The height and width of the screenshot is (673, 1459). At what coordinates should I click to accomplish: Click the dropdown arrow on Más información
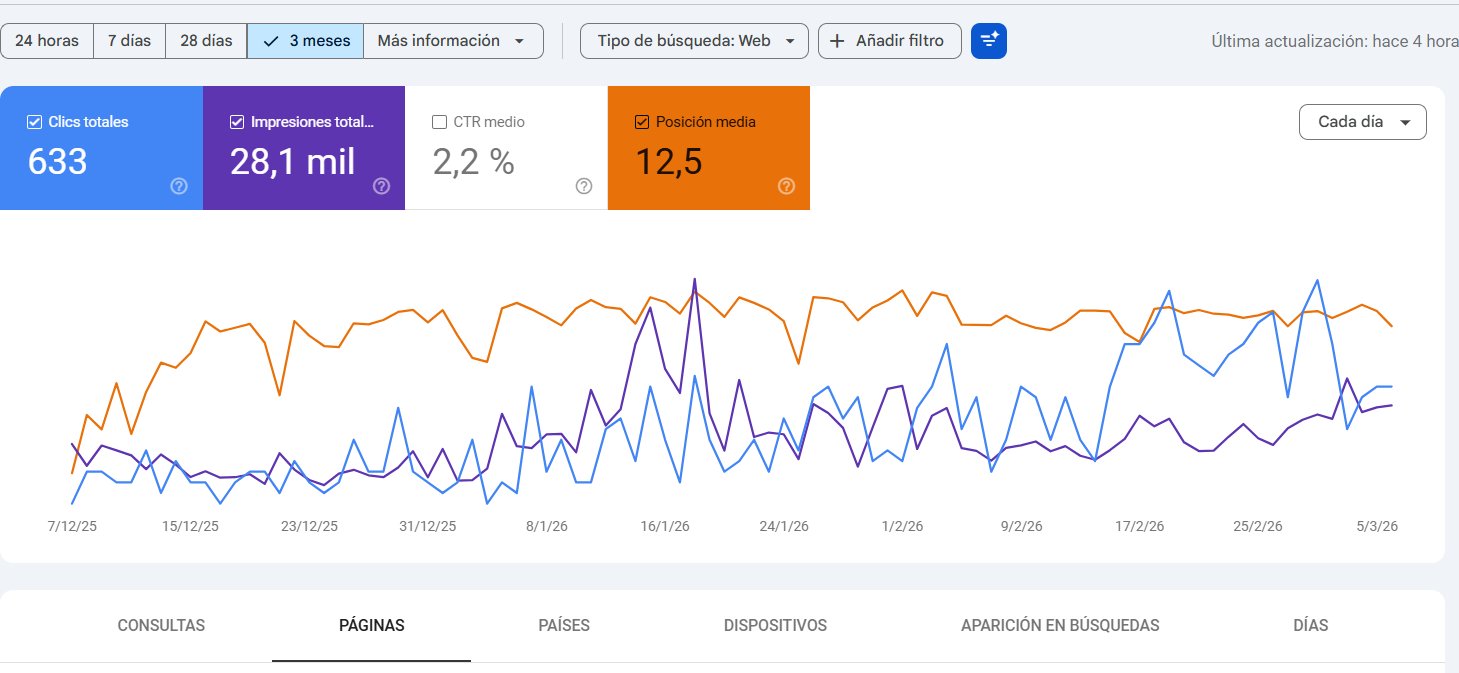(519, 41)
